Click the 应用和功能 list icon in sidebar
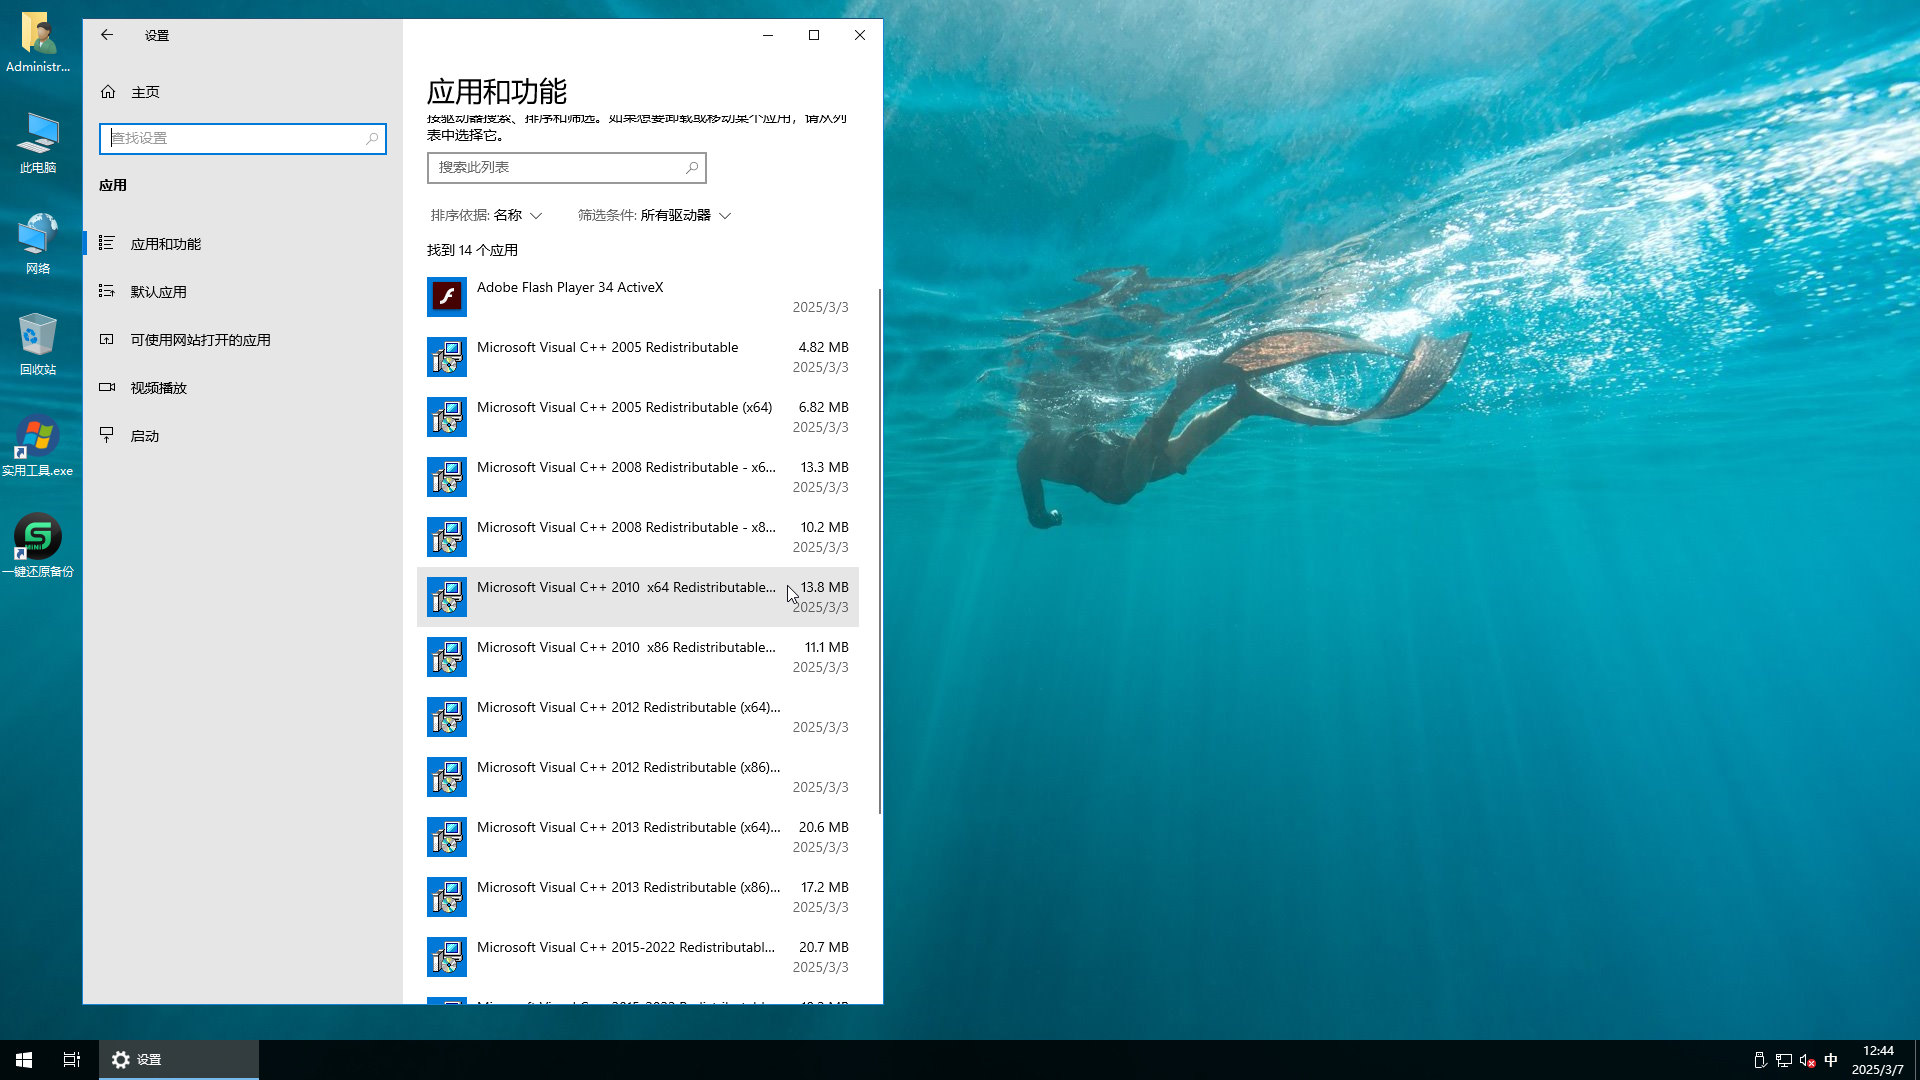Image resolution: width=1920 pixels, height=1080 pixels. [x=107, y=243]
